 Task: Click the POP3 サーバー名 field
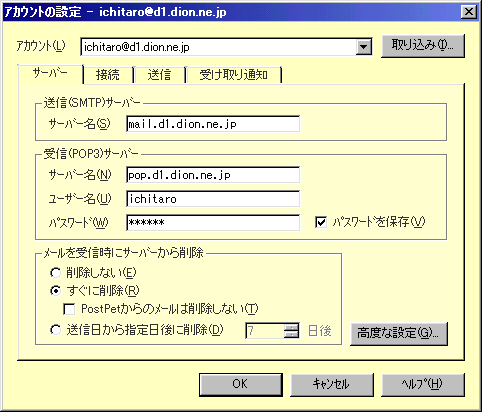click(x=213, y=175)
